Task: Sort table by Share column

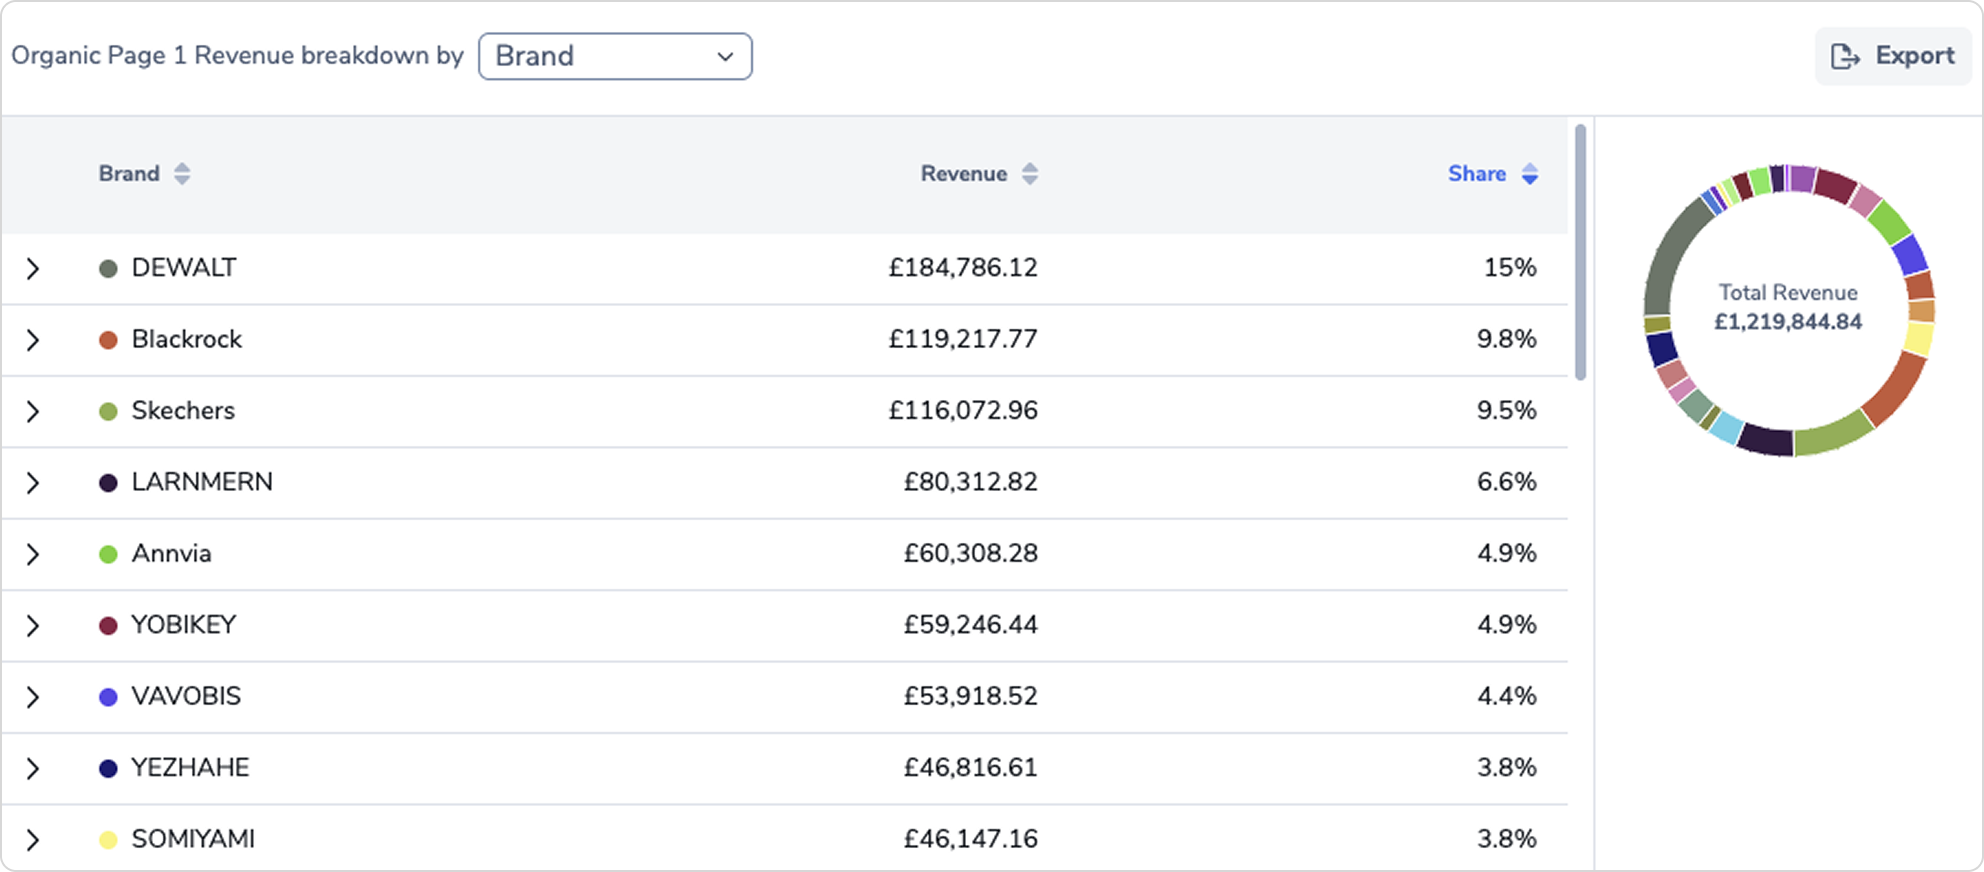Action: click(x=1529, y=174)
